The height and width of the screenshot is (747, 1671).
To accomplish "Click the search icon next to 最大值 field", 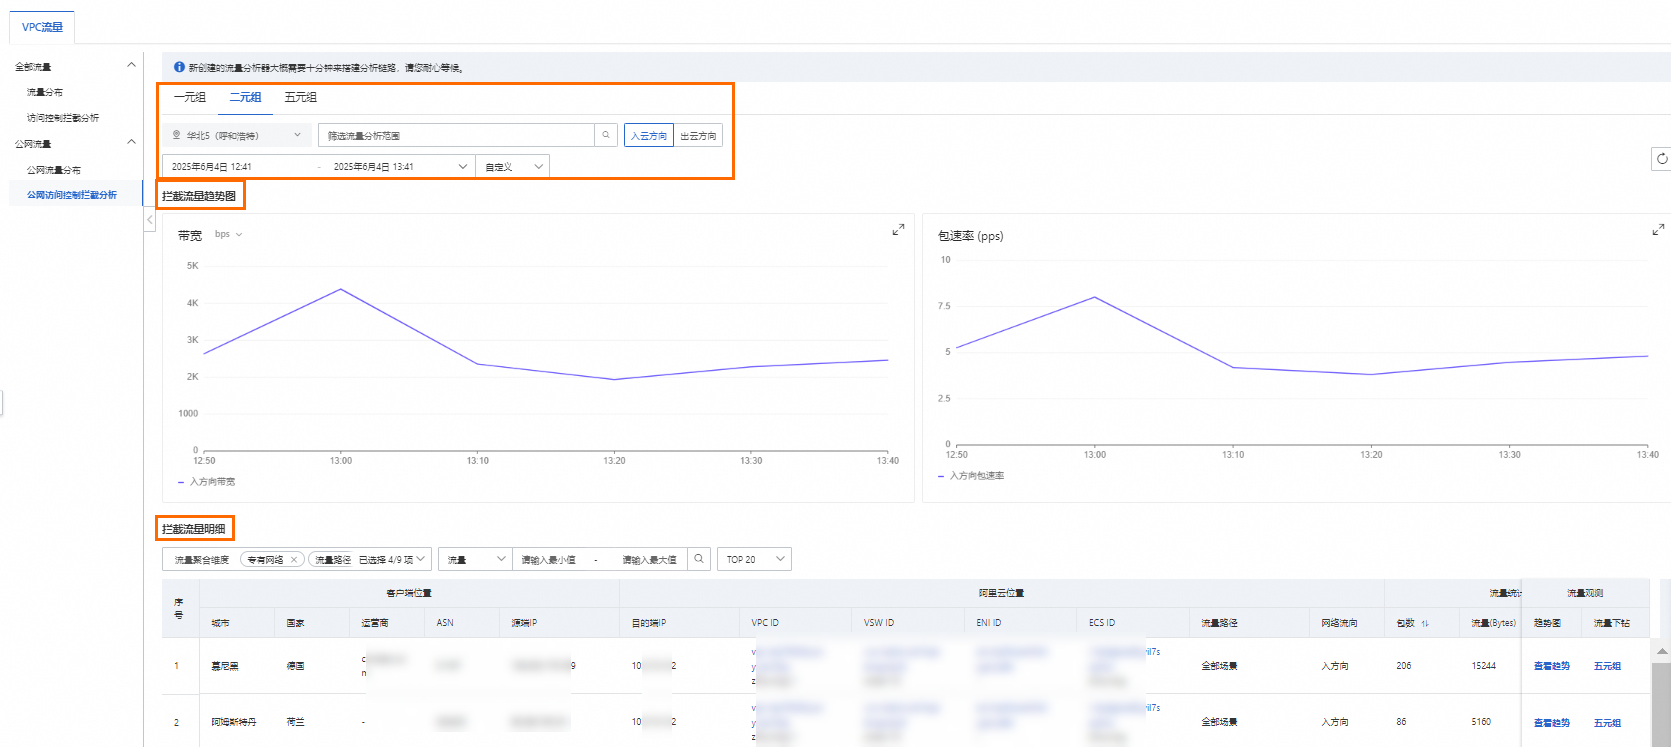I will click(700, 559).
